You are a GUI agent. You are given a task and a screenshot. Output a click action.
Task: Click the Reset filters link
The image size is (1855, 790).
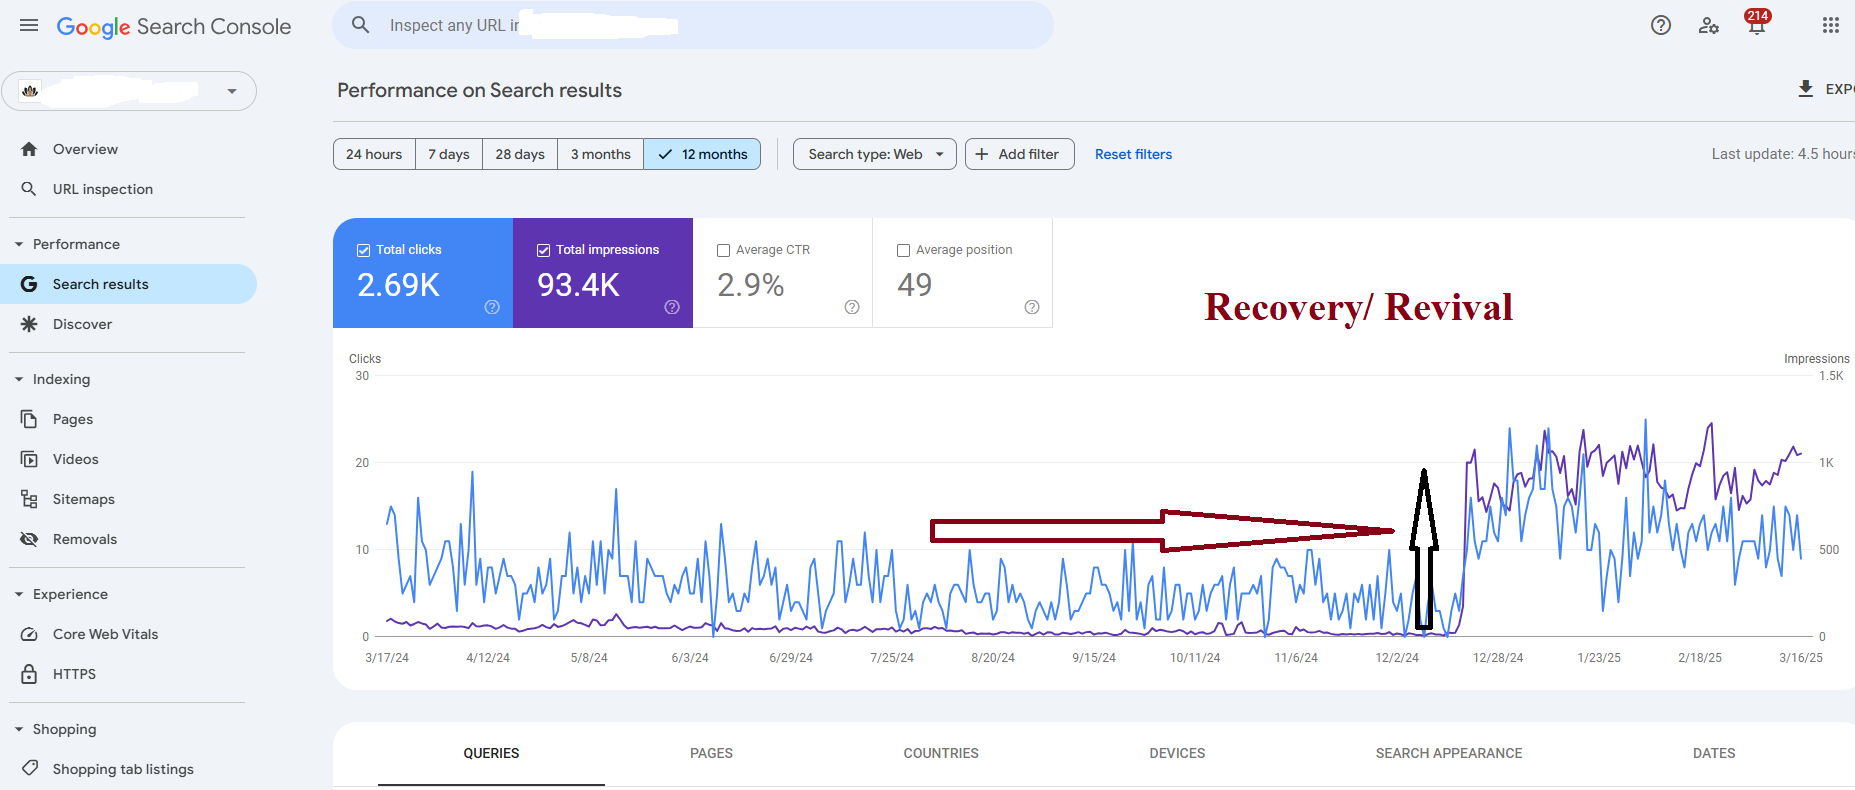pyautogui.click(x=1132, y=154)
